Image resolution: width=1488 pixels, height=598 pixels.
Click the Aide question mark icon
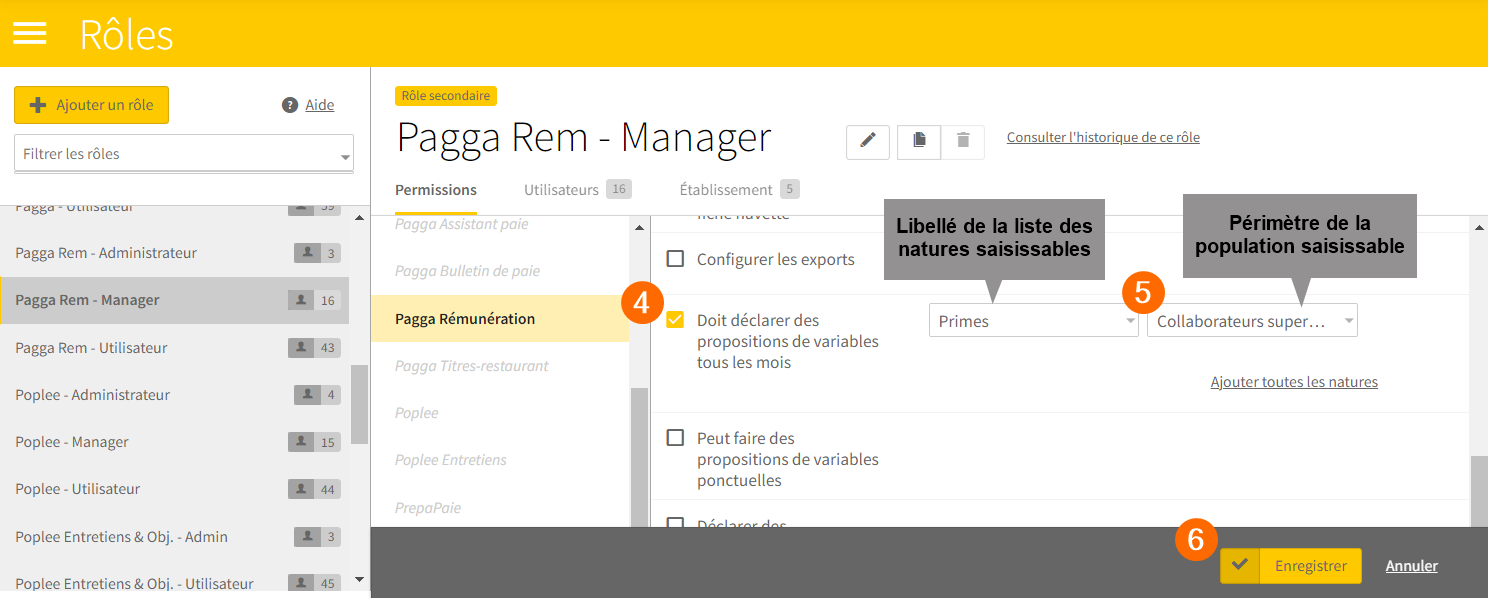pos(290,105)
